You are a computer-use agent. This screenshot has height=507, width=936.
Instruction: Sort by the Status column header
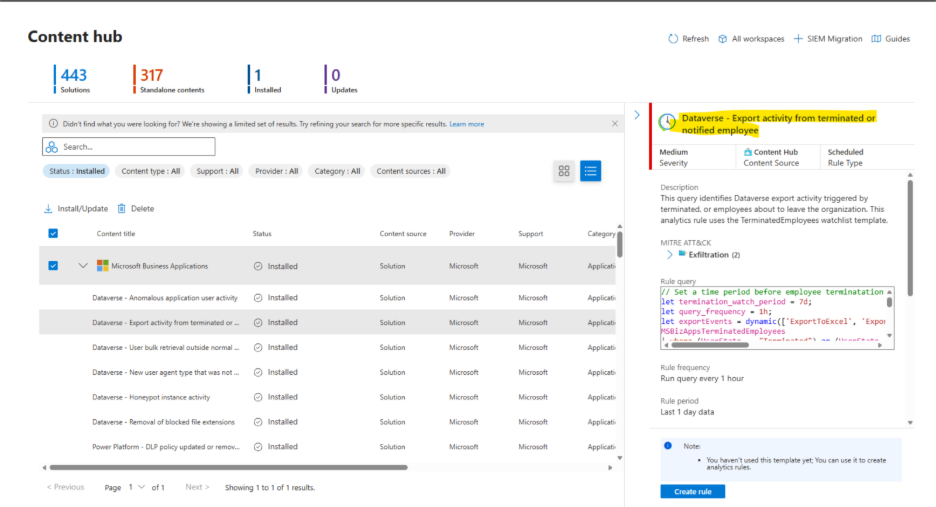coord(262,234)
